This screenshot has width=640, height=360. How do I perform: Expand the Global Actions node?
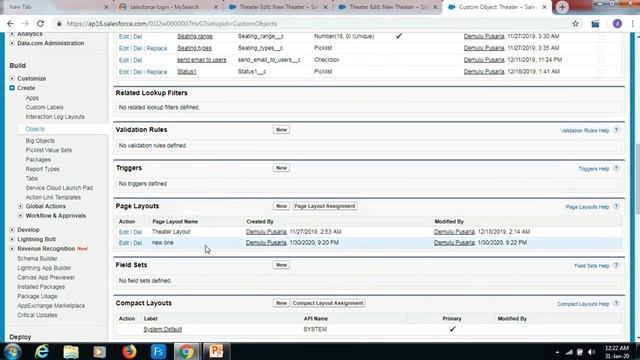(x=20, y=206)
